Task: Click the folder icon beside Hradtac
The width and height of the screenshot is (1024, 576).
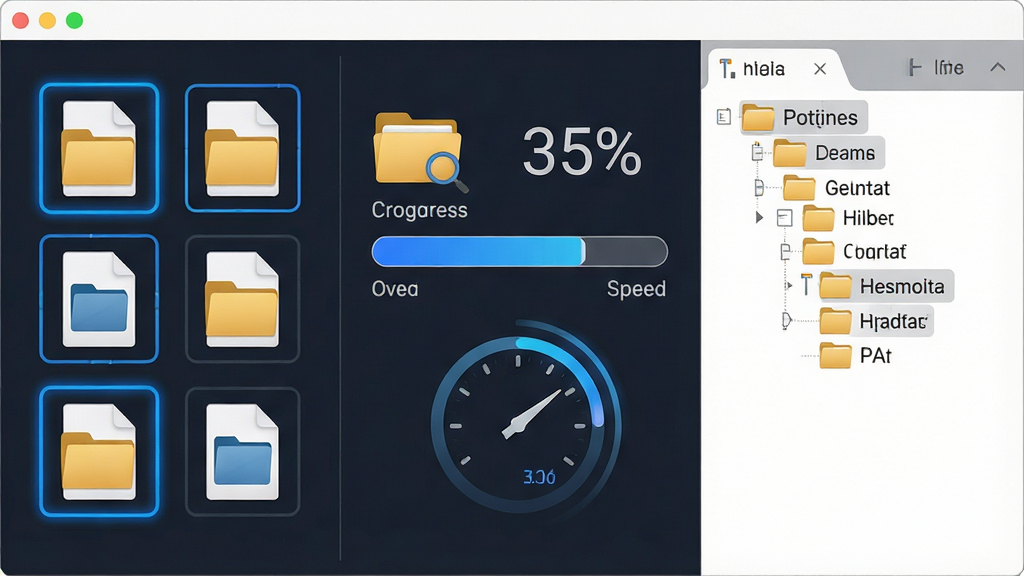Action: [x=835, y=321]
